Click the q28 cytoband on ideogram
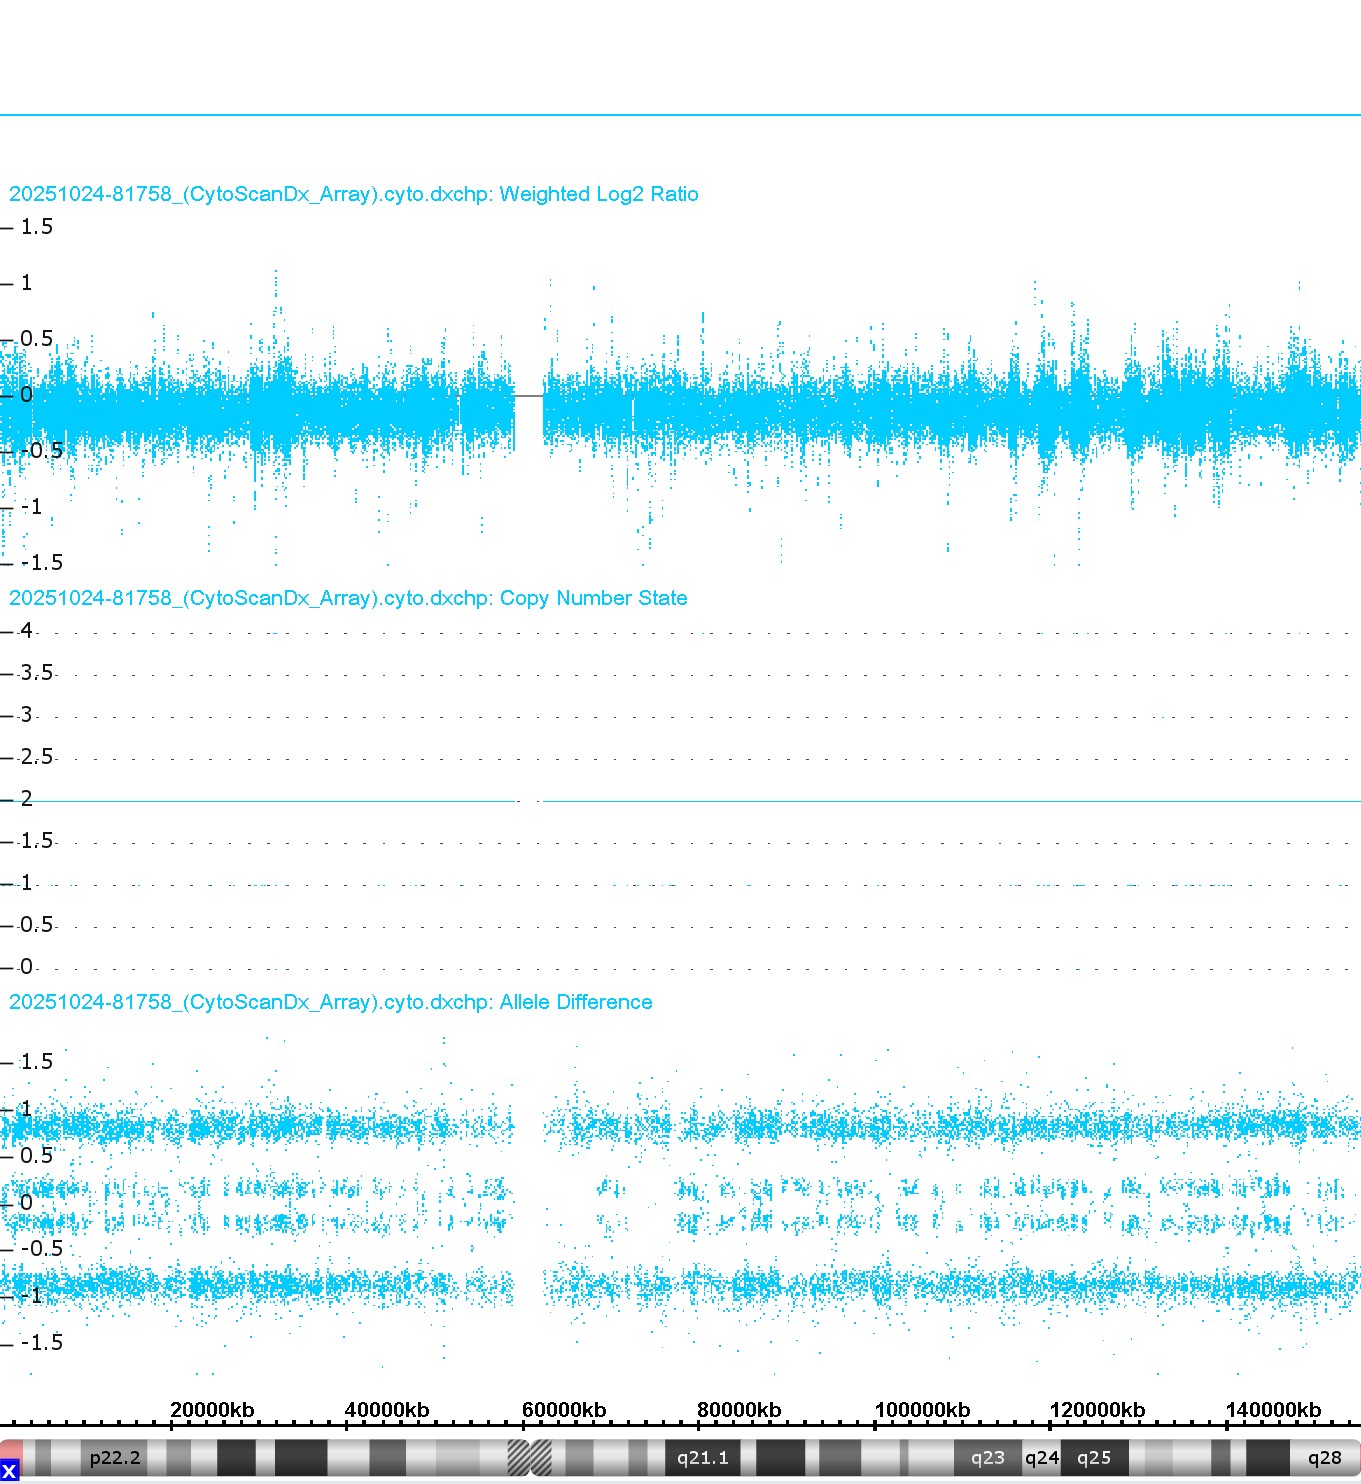The width and height of the screenshot is (1361, 1484). coord(1324,1458)
